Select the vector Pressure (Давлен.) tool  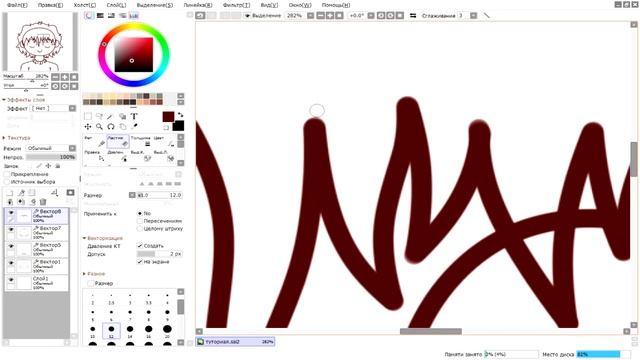(118, 156)
